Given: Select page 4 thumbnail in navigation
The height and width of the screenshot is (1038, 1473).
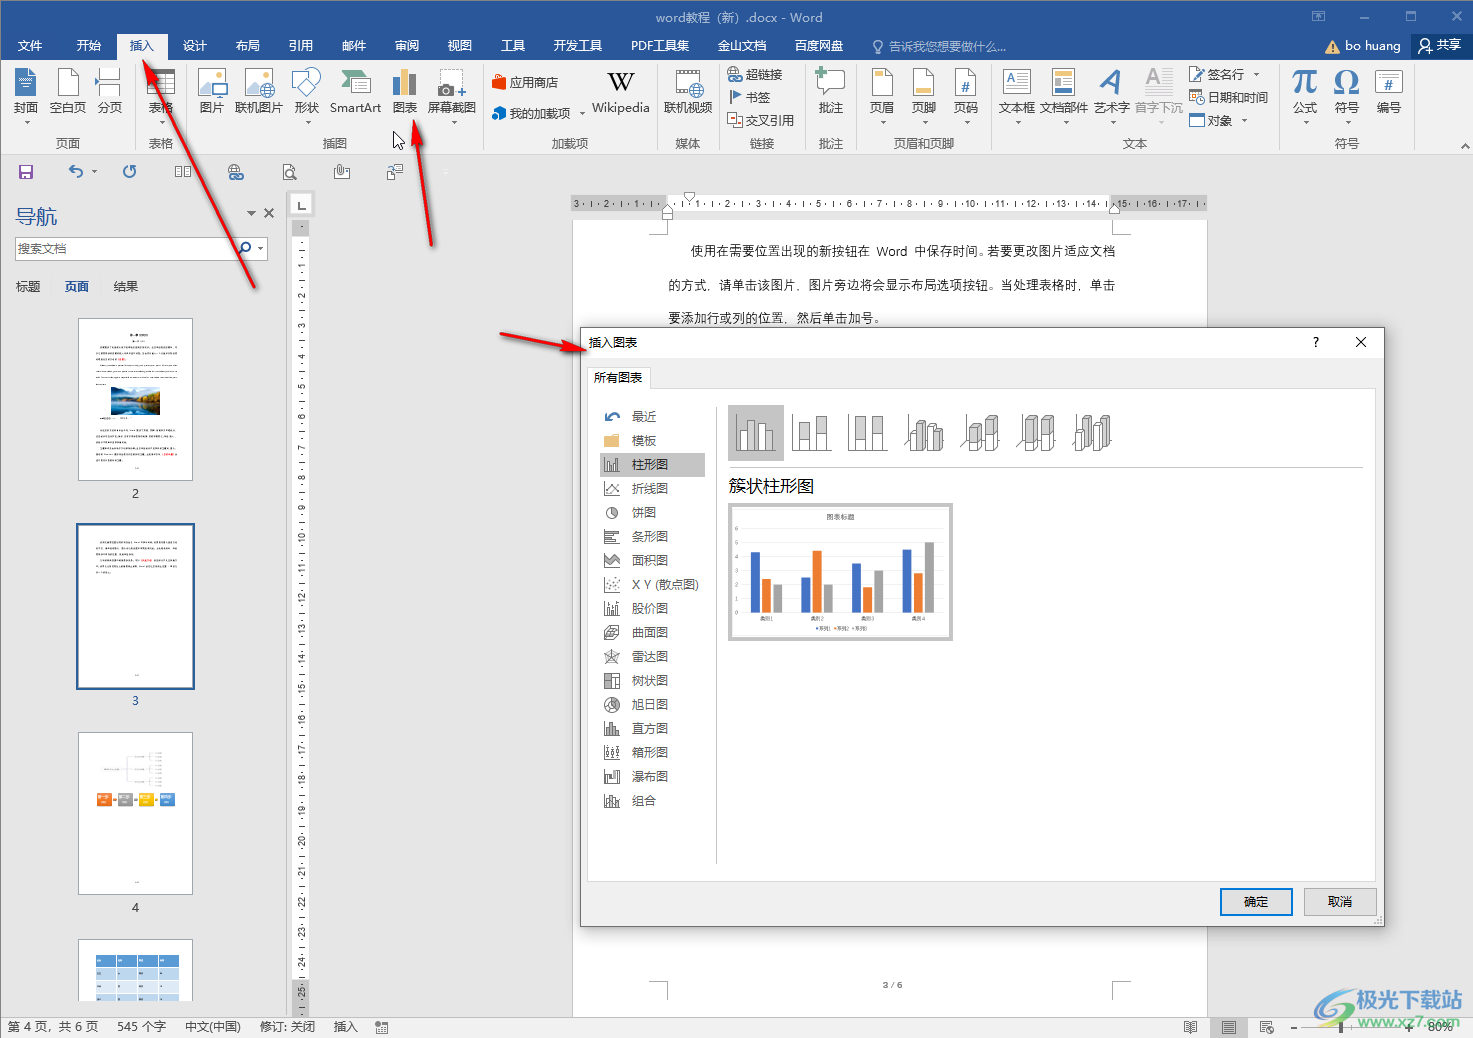Looking at the screenshot, I should click(x=135, y=813).
